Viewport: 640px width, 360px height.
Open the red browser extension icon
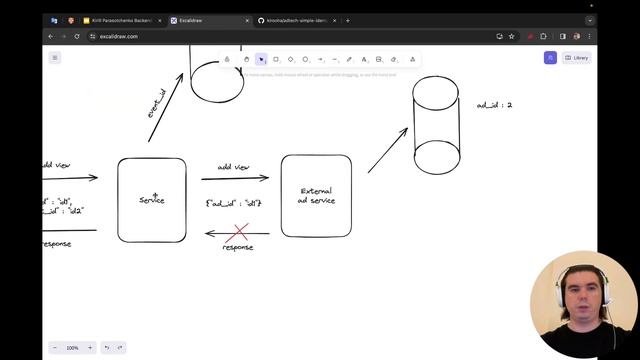pyautogui.click(x=530, y=36)
